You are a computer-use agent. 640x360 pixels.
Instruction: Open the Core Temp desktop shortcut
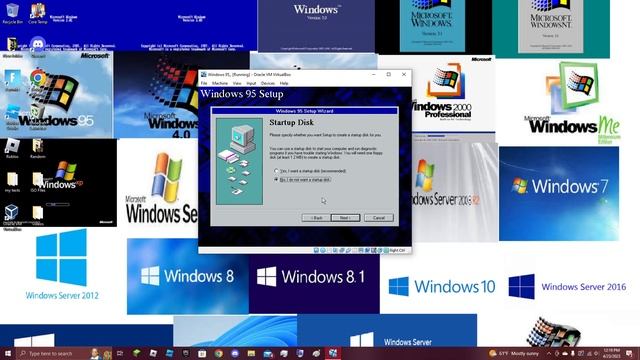pos(38,12)
